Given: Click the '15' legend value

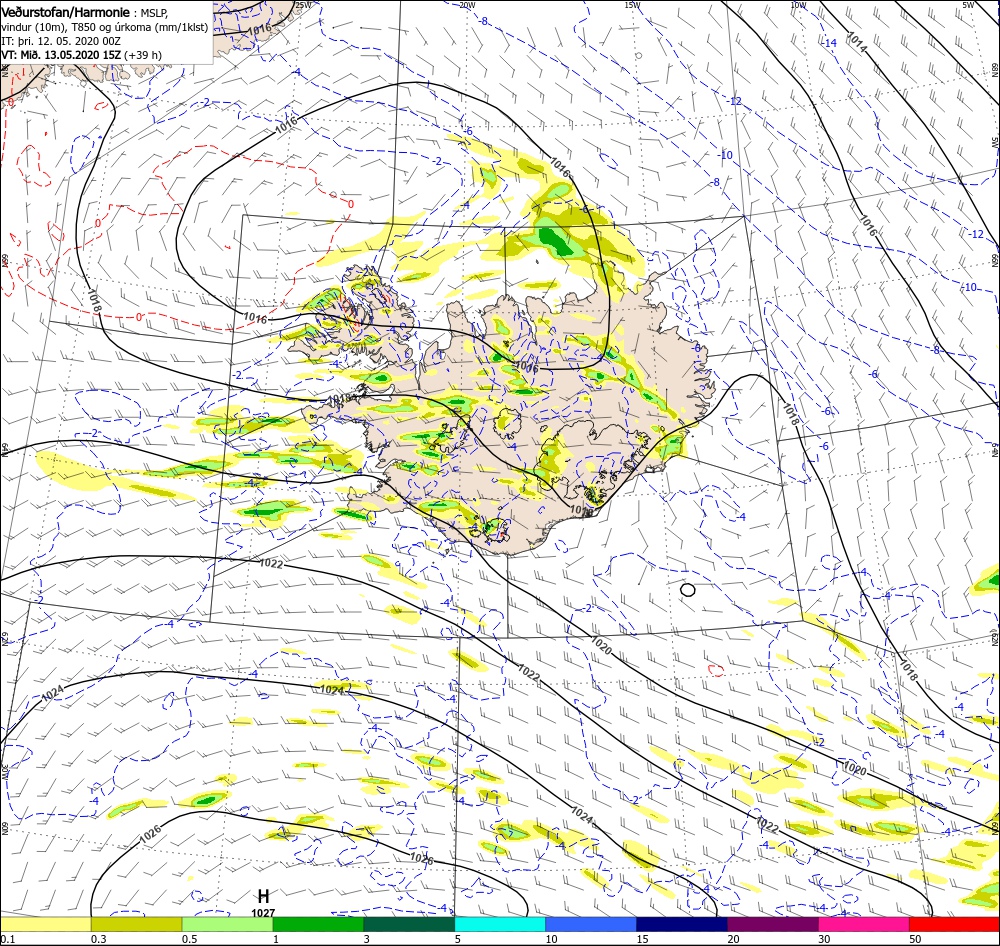Looking at the screenshot, I should coord(642,939).
